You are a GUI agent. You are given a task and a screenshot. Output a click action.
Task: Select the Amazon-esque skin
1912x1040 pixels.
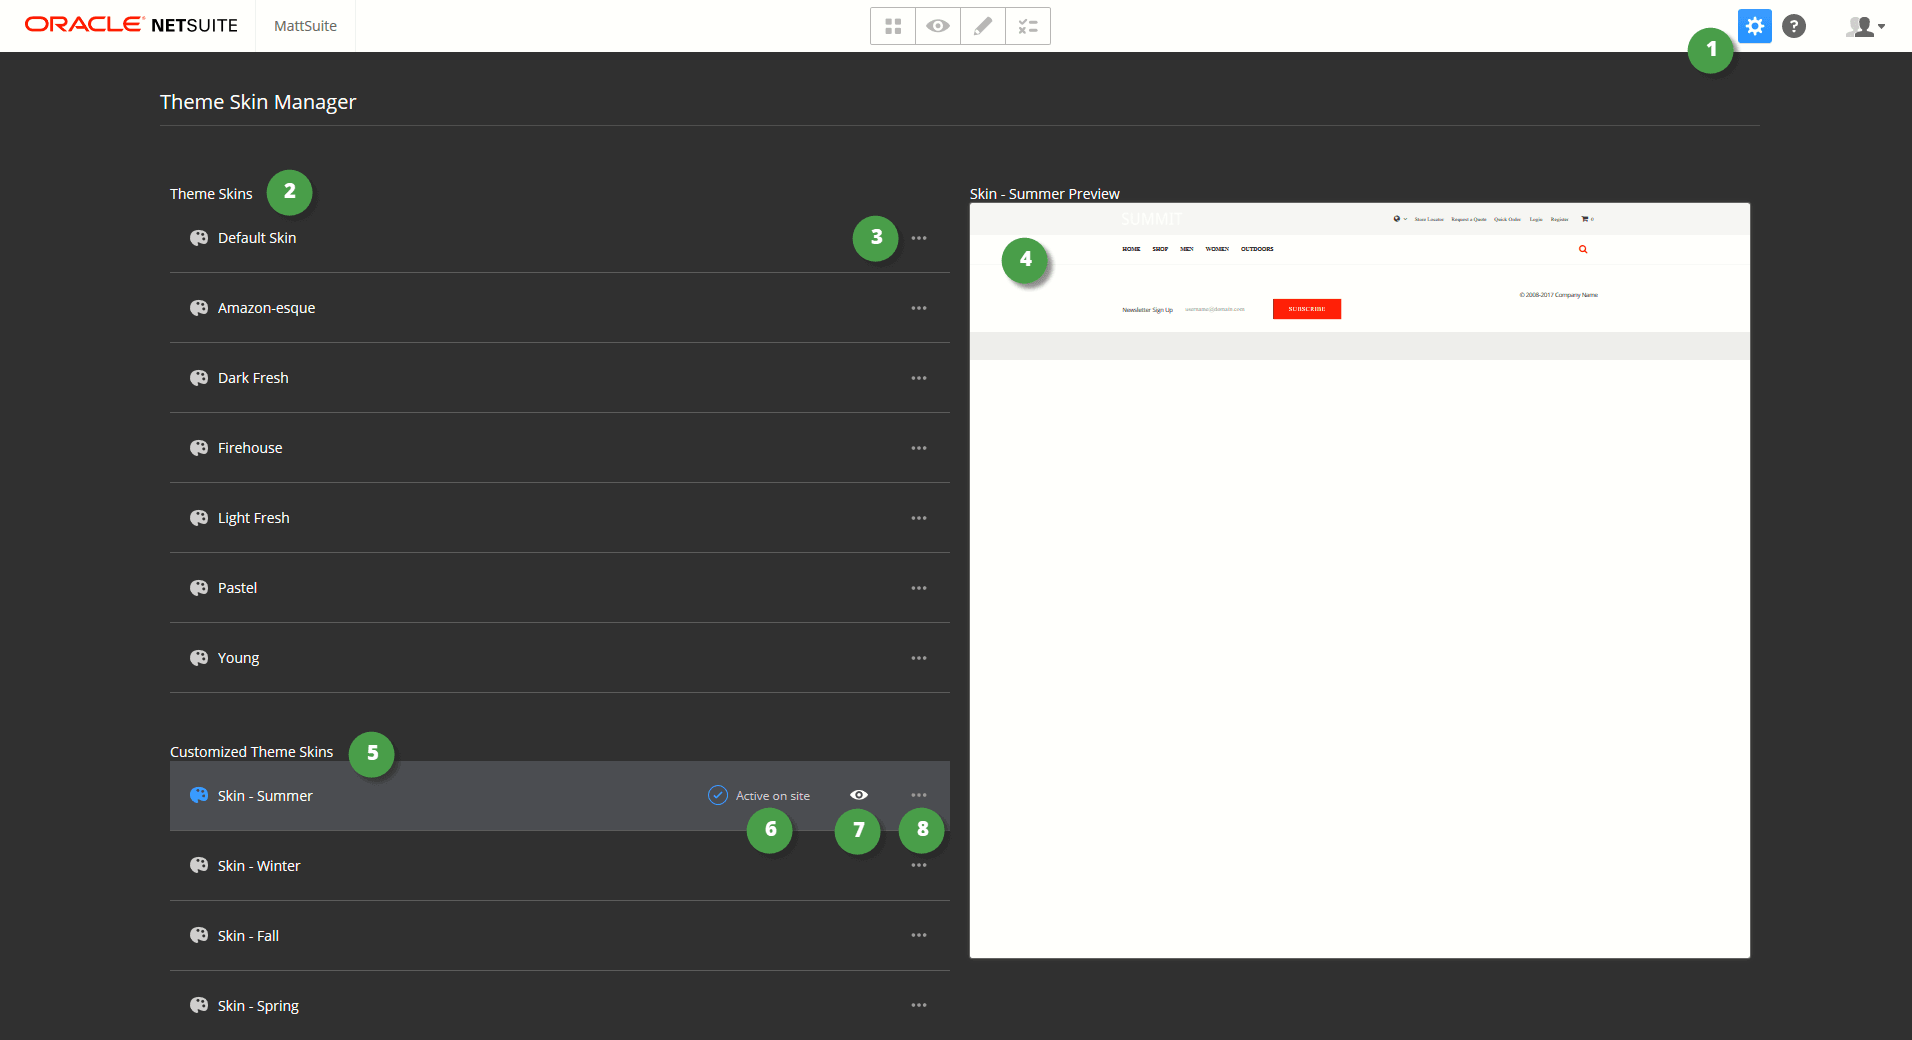(x=560, y=308)
